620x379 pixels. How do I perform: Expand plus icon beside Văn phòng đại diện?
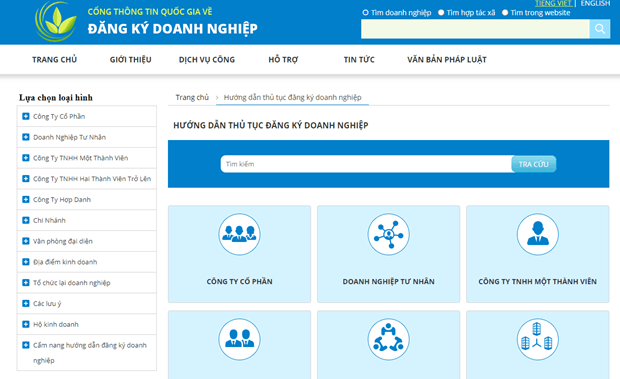point(26,241)
